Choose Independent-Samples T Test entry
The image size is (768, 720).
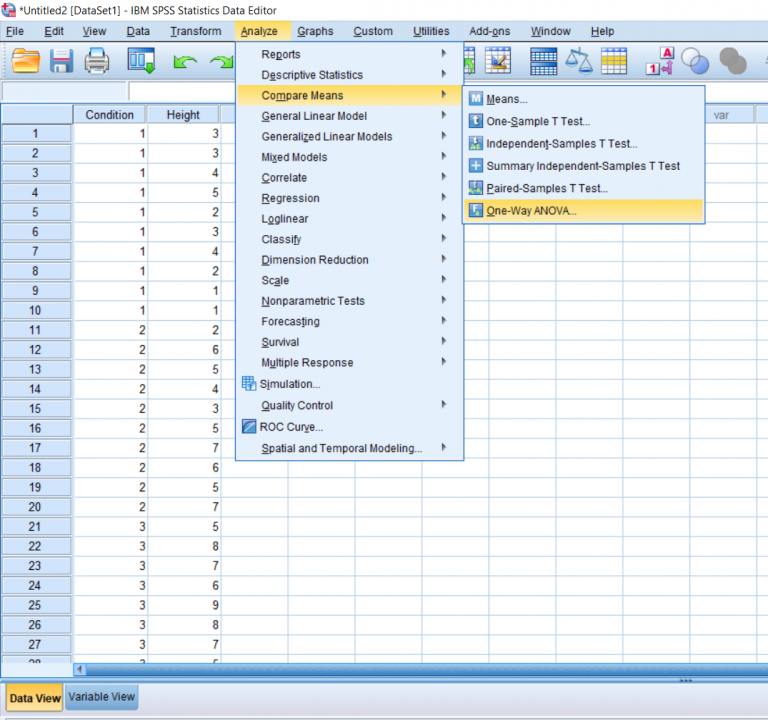coord(583,144)
